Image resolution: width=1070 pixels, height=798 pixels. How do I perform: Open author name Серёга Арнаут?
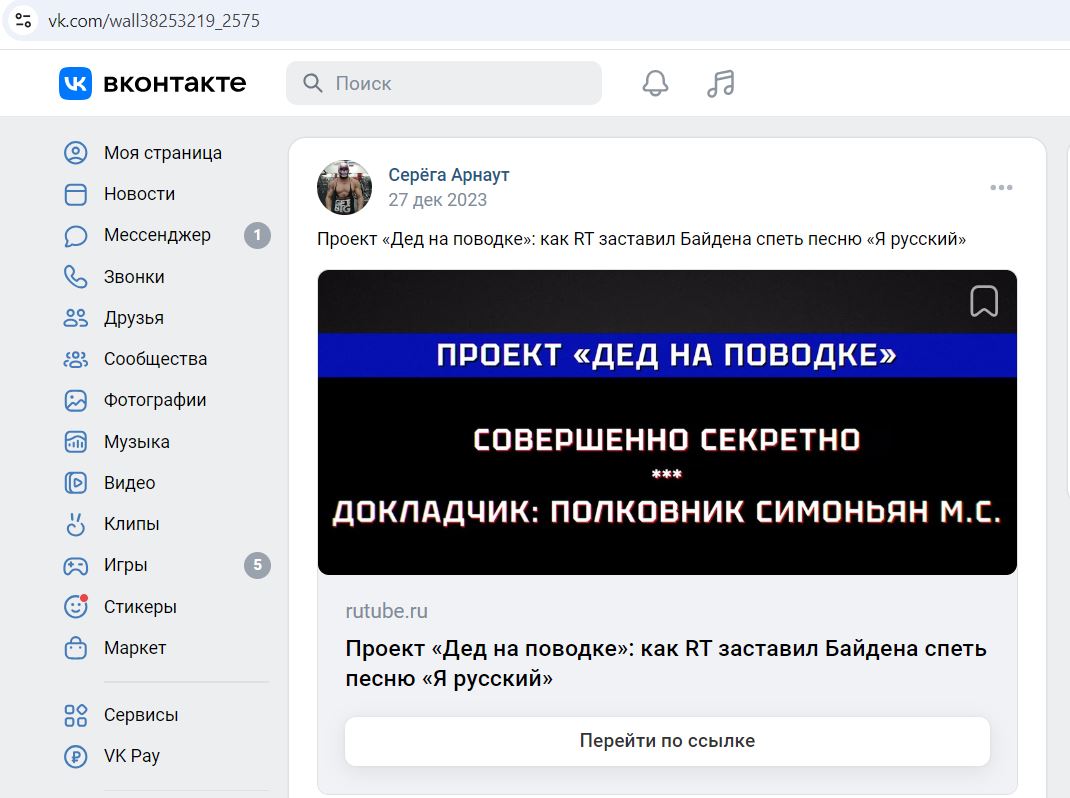point(448,175)
